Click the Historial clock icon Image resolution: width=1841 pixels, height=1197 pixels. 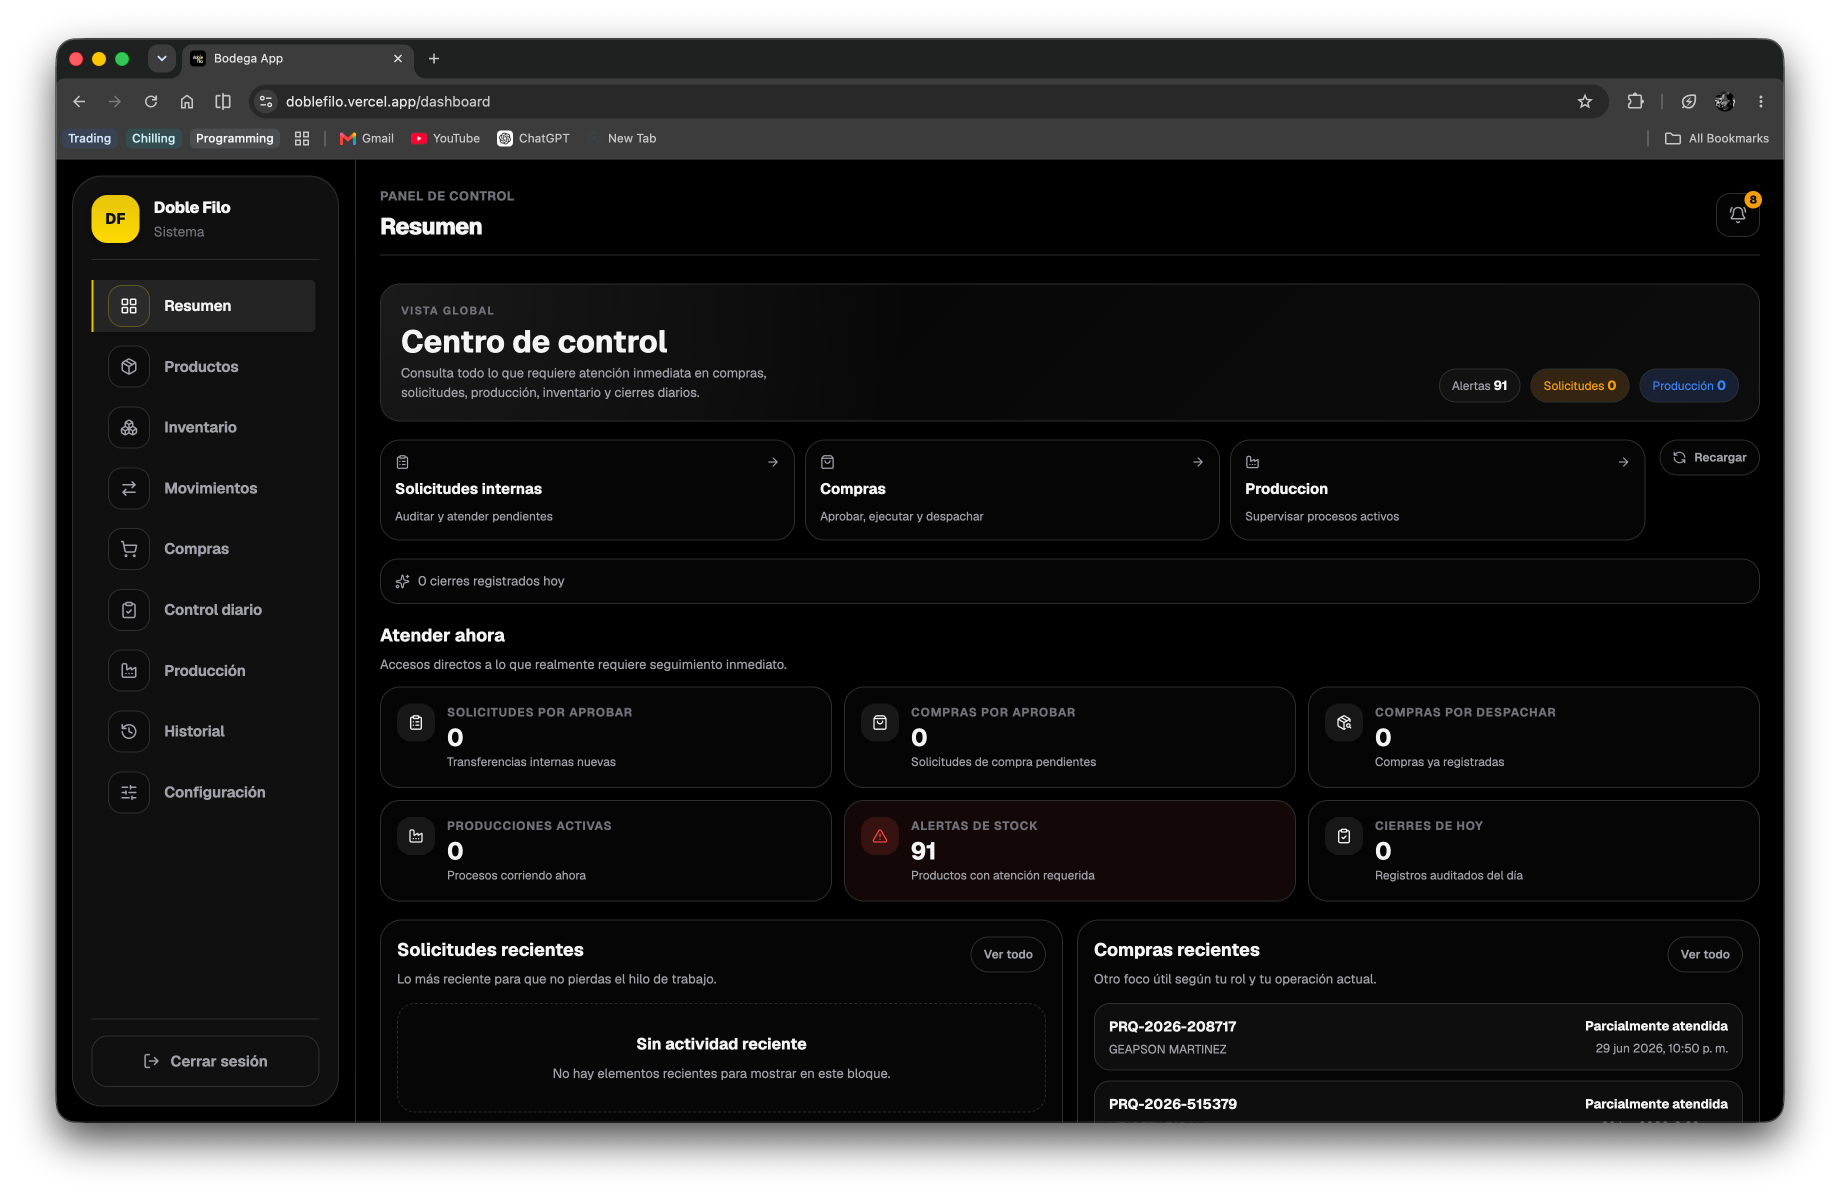(129, 731)
